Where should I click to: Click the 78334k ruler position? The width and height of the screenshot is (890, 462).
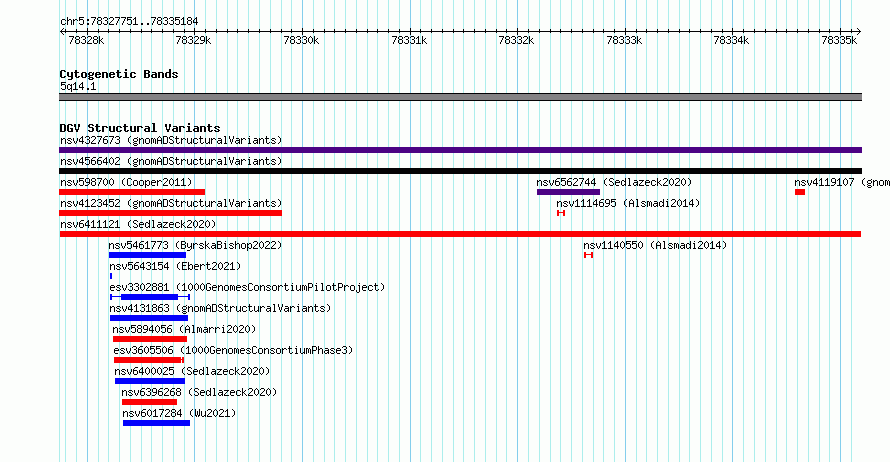point(732,40)
